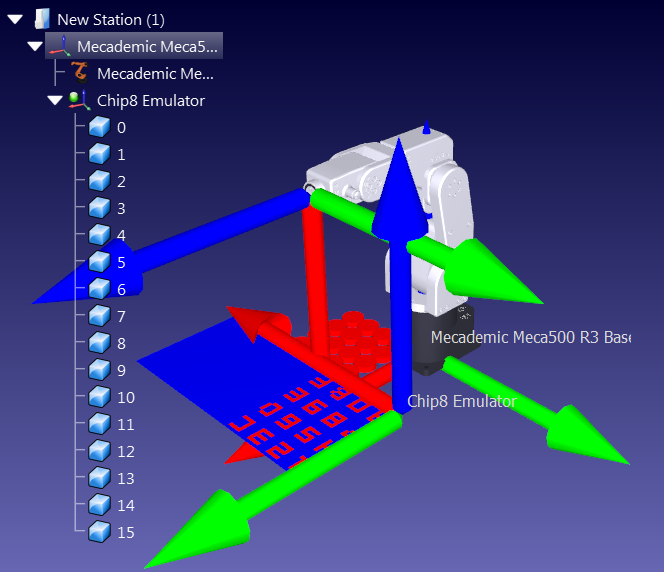Collapse the Chip8 Emulator tree node

tap(54, 100)
